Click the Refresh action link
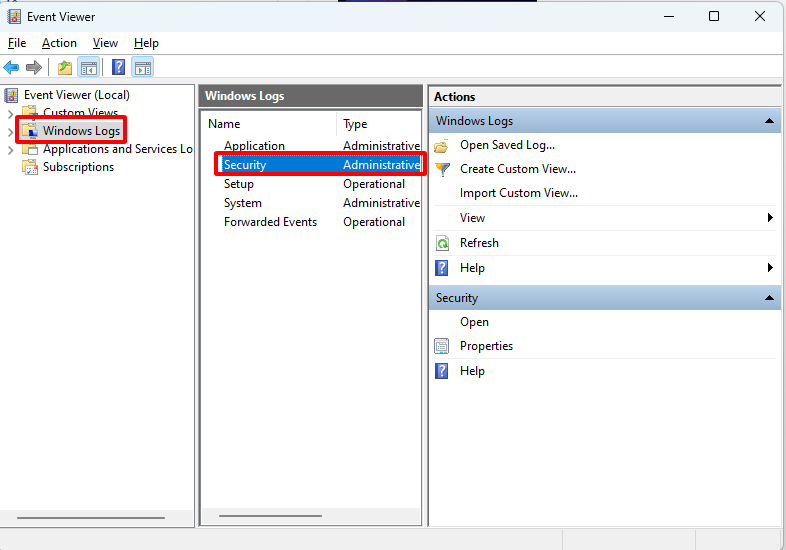Image resolution: width=786 pixels, height=550 pixels. coord(479,243)
